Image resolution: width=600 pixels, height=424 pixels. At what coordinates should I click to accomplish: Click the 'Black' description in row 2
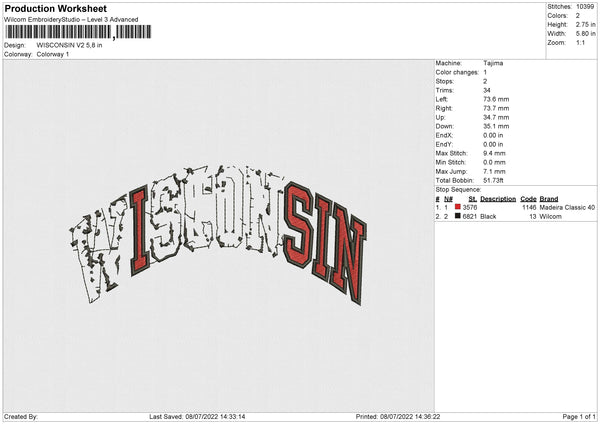pyautogui.click(x=488, y=216)
